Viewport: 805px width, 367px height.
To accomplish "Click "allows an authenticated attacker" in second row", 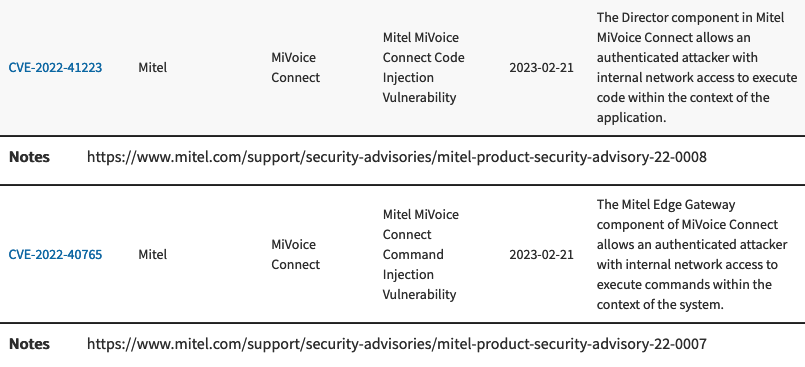I will [692, 244].
